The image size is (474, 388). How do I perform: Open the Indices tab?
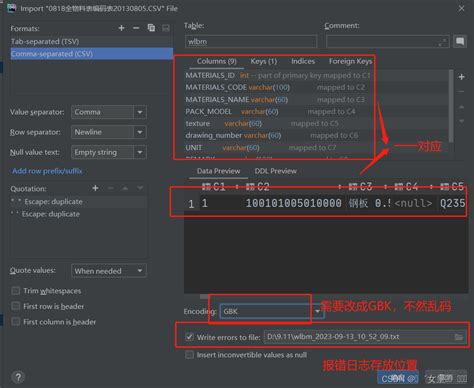coord(303,61)
